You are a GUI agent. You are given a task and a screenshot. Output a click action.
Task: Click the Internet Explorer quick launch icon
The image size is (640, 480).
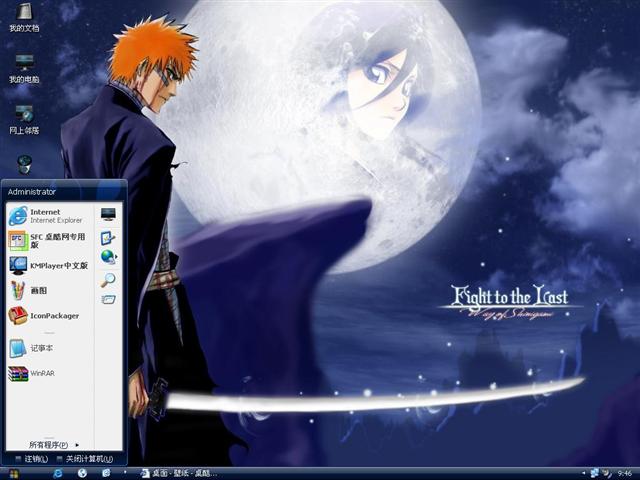coord(58,473)
